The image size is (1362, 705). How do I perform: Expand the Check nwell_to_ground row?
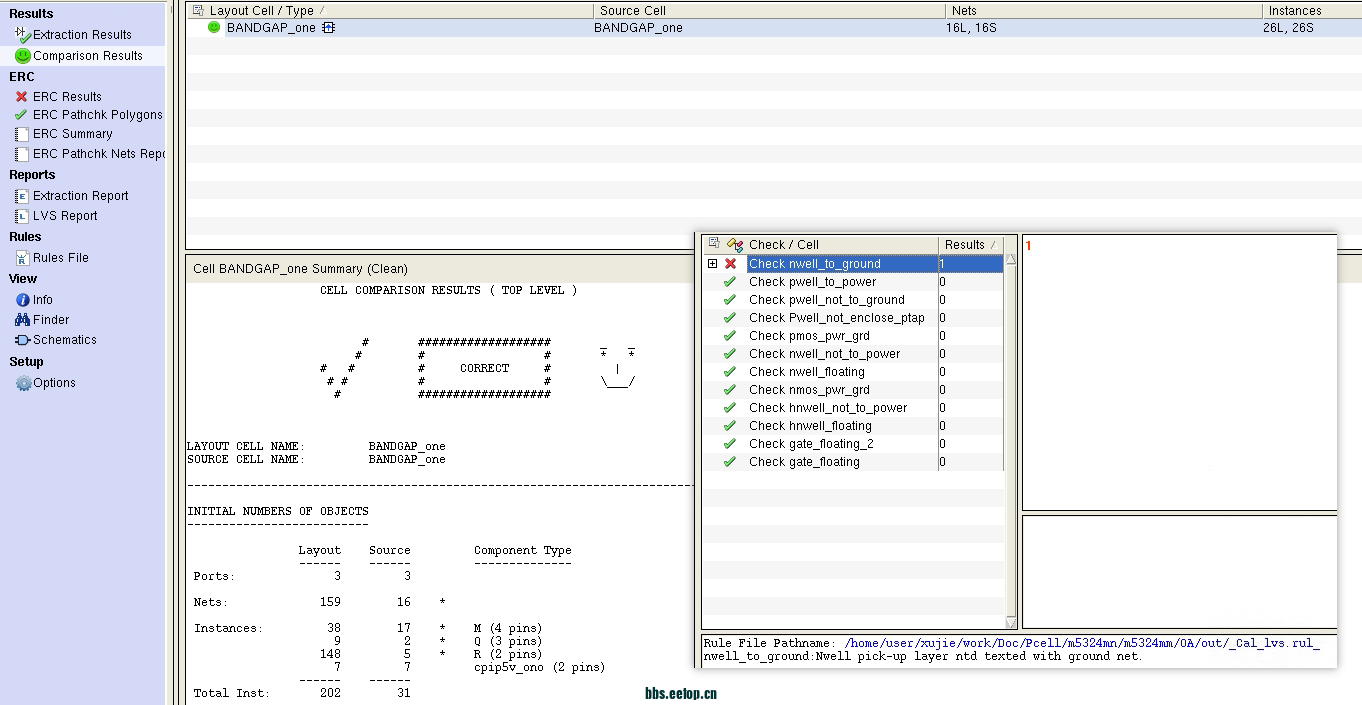point(713,264)
